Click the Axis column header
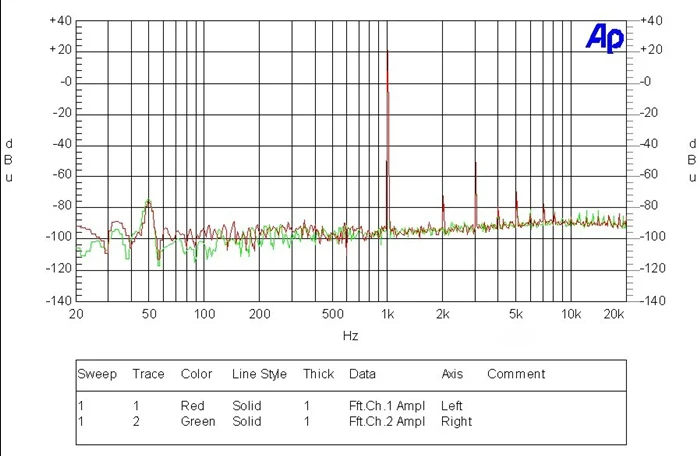 [x=452, y=374]
